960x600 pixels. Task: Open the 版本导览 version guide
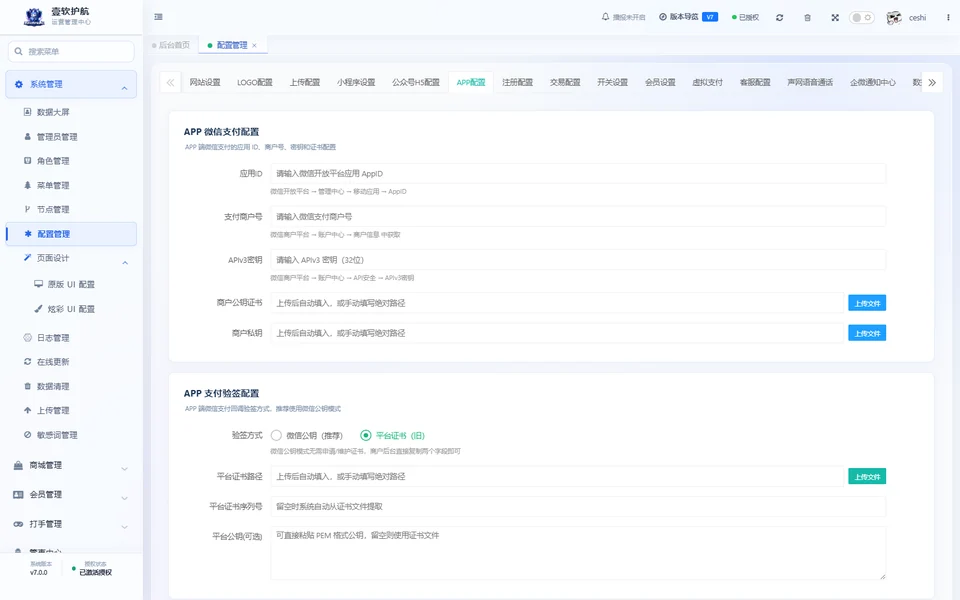coord(688,17)
